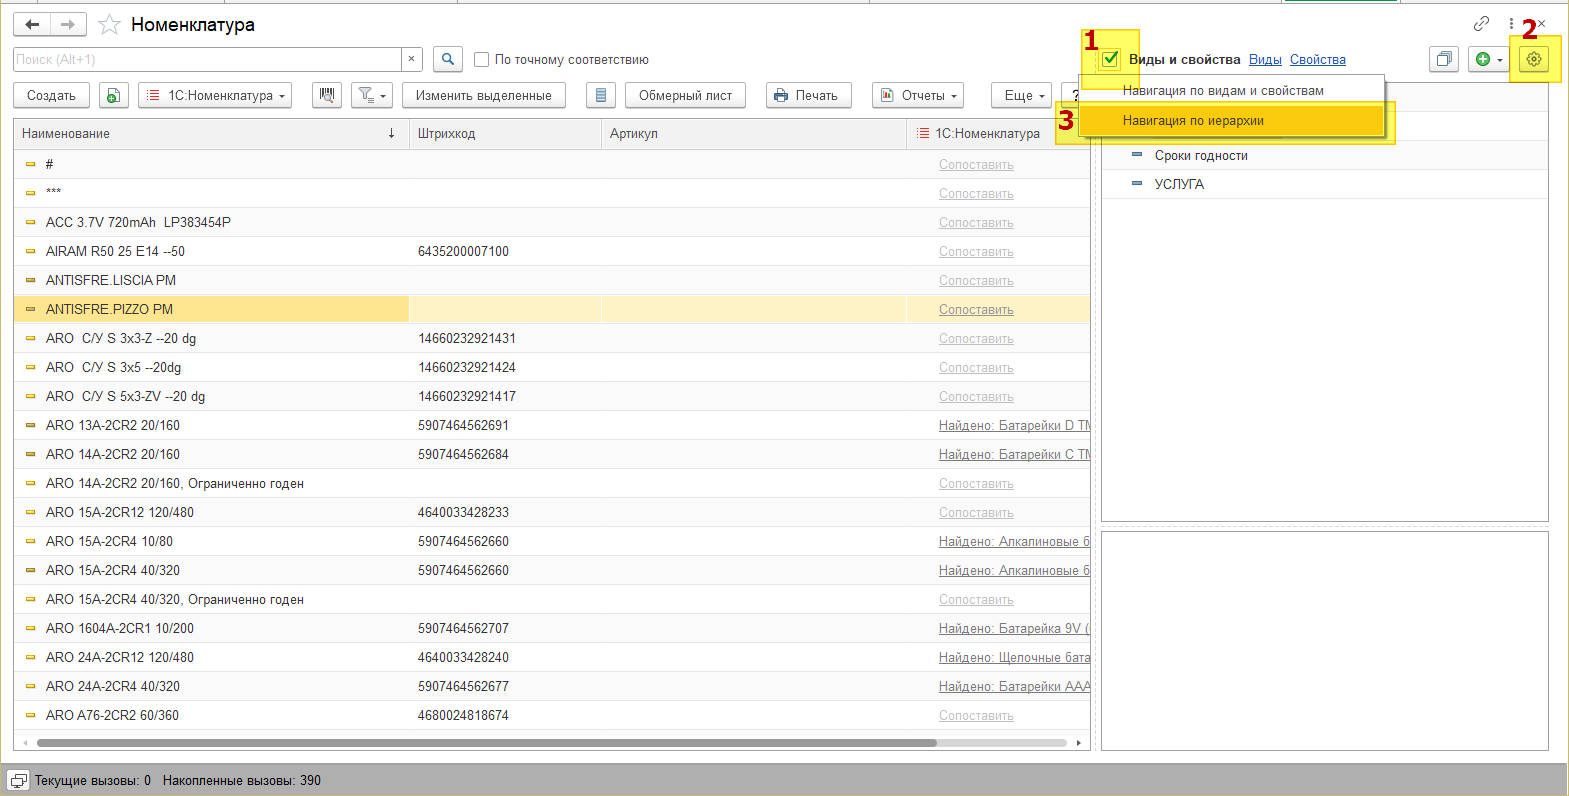Toggle the Виды и свойства checkbox
The image size is (1569, 796).
1110,59
